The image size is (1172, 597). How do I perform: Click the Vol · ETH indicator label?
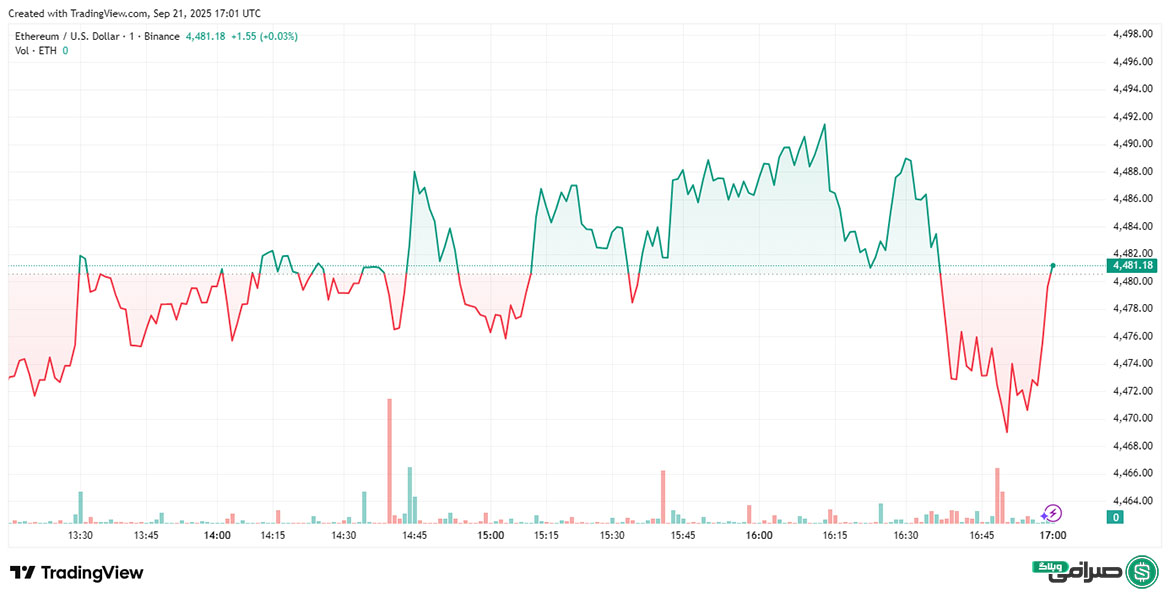35,50
